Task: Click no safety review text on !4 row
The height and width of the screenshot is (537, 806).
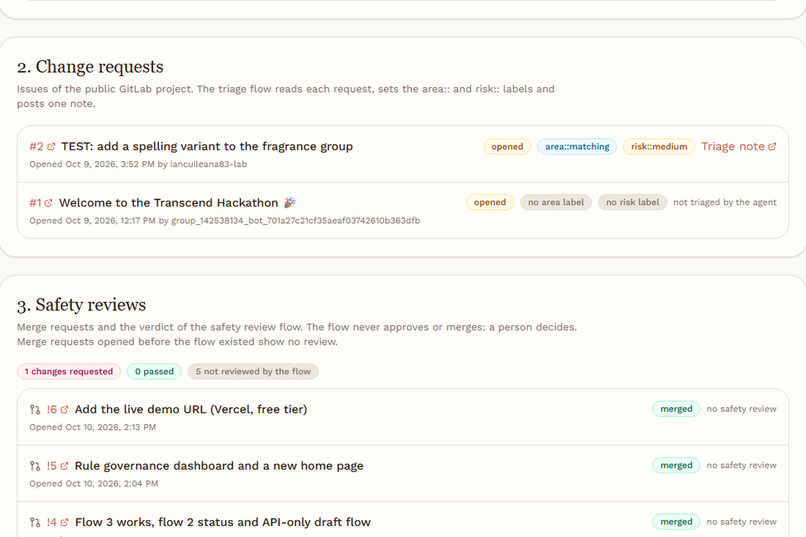Action: tap(741, 522)
